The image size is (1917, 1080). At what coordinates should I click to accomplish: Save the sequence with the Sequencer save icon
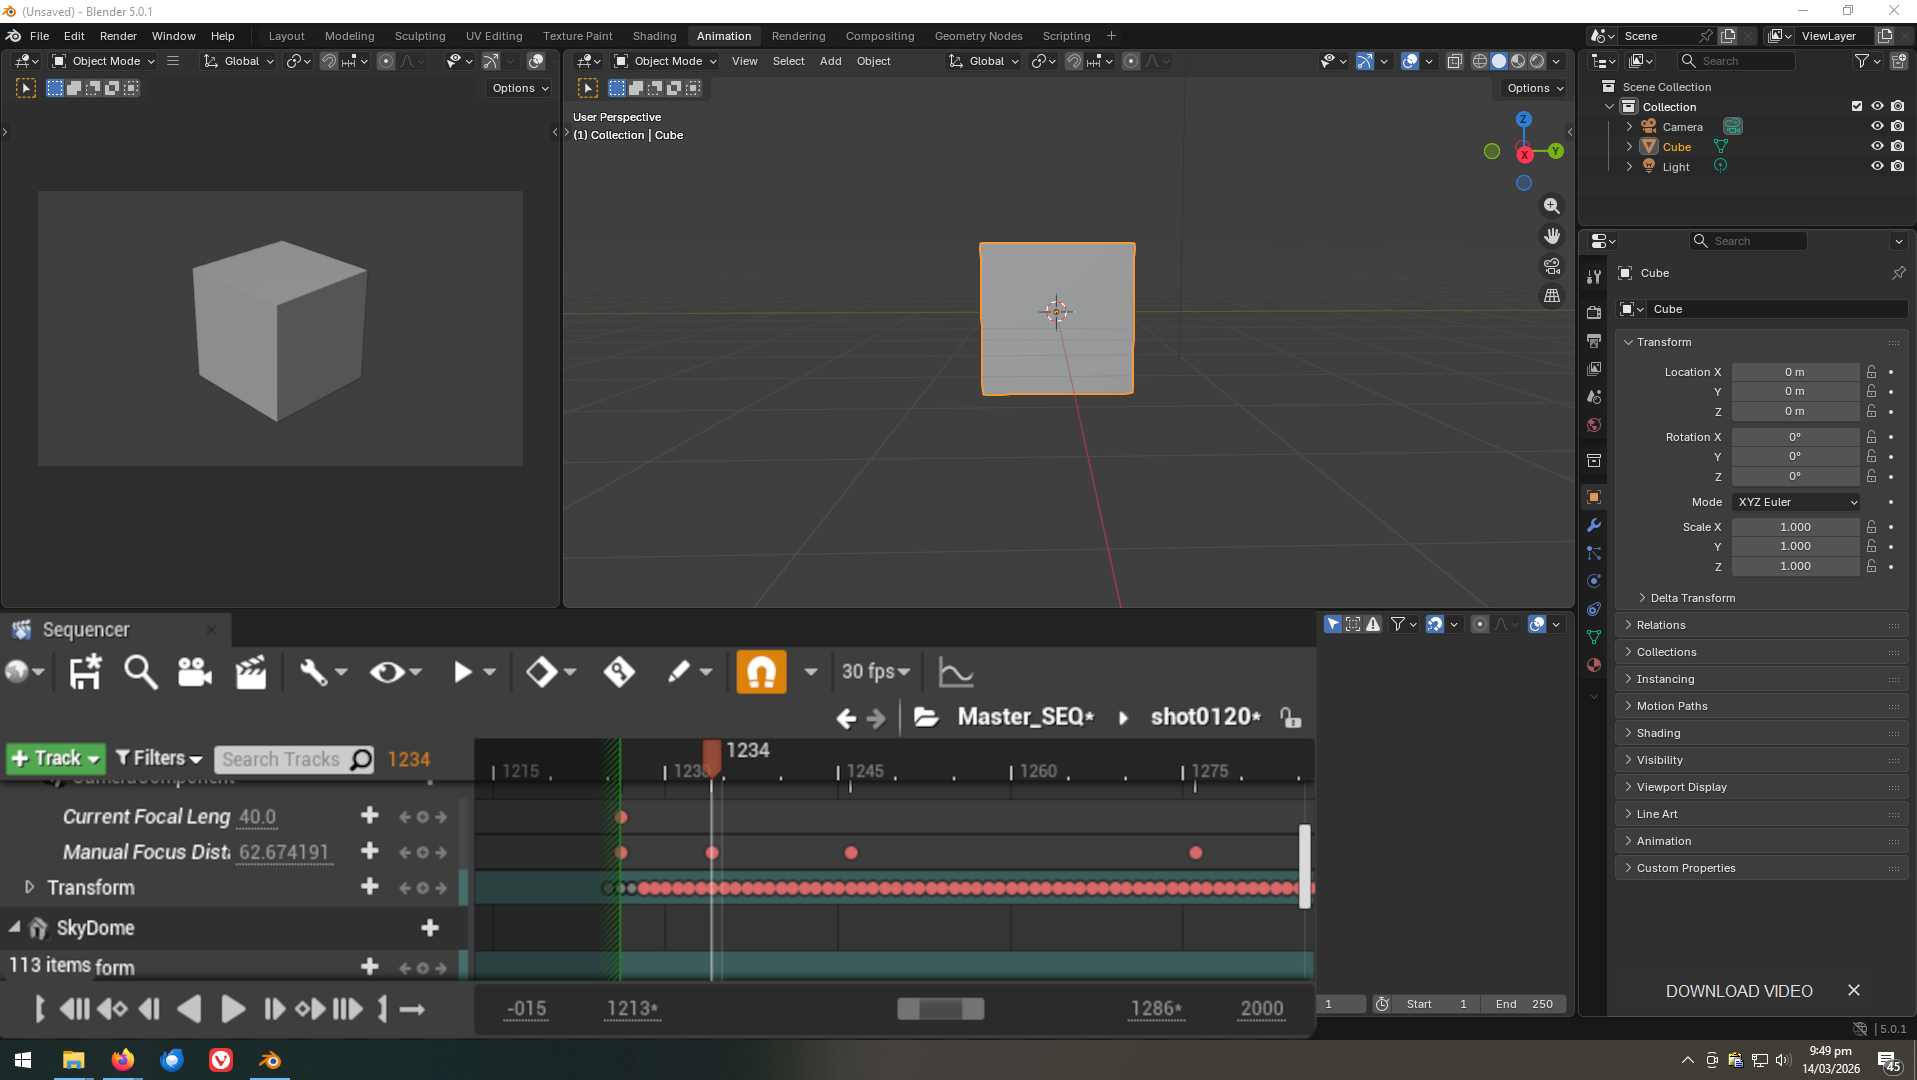85,672
